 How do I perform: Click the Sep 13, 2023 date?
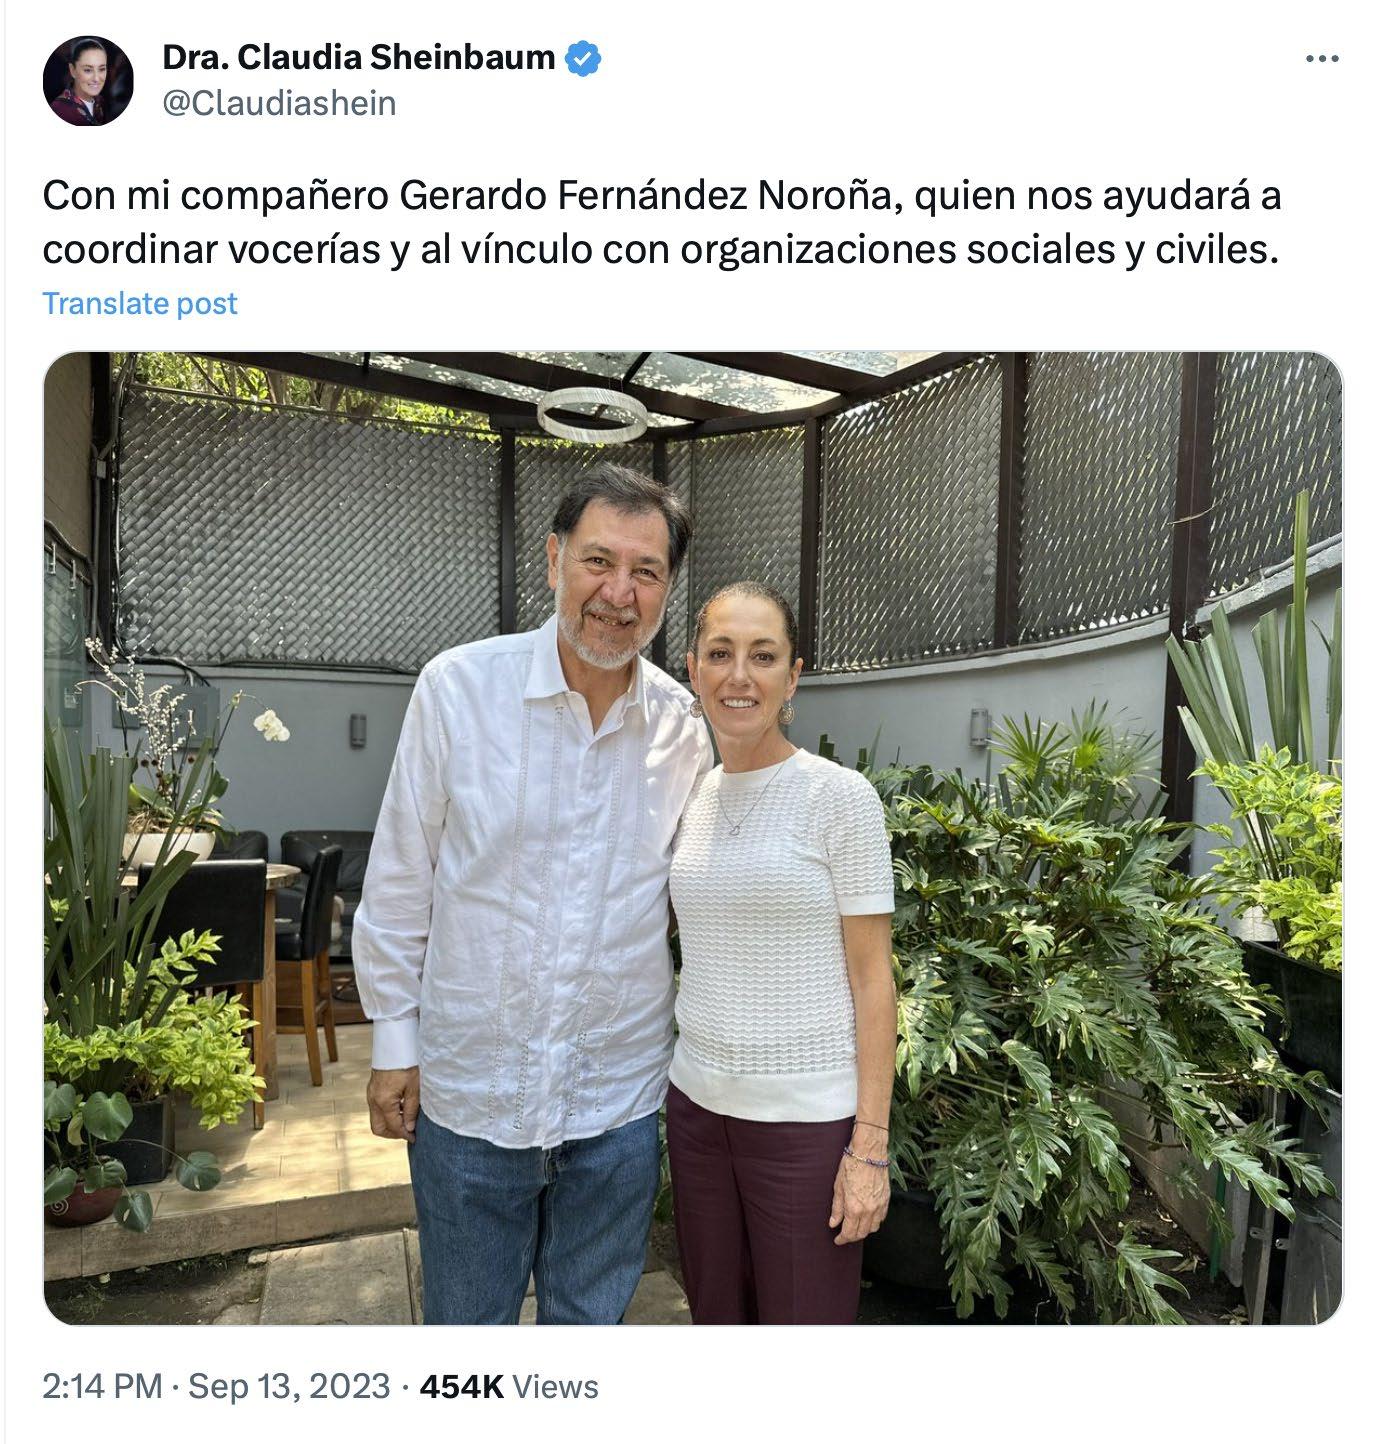pyautogui.click(x=289, y=1386)
